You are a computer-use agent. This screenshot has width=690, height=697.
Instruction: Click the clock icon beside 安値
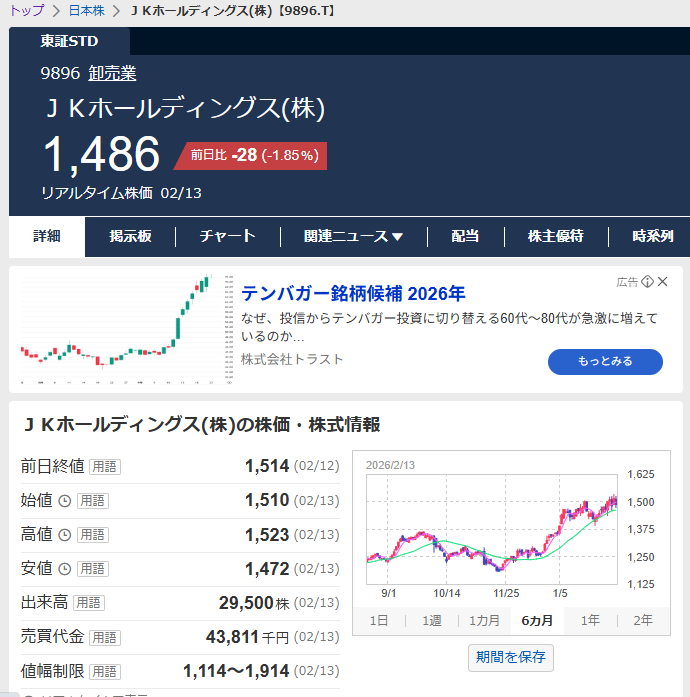(65, 569)
